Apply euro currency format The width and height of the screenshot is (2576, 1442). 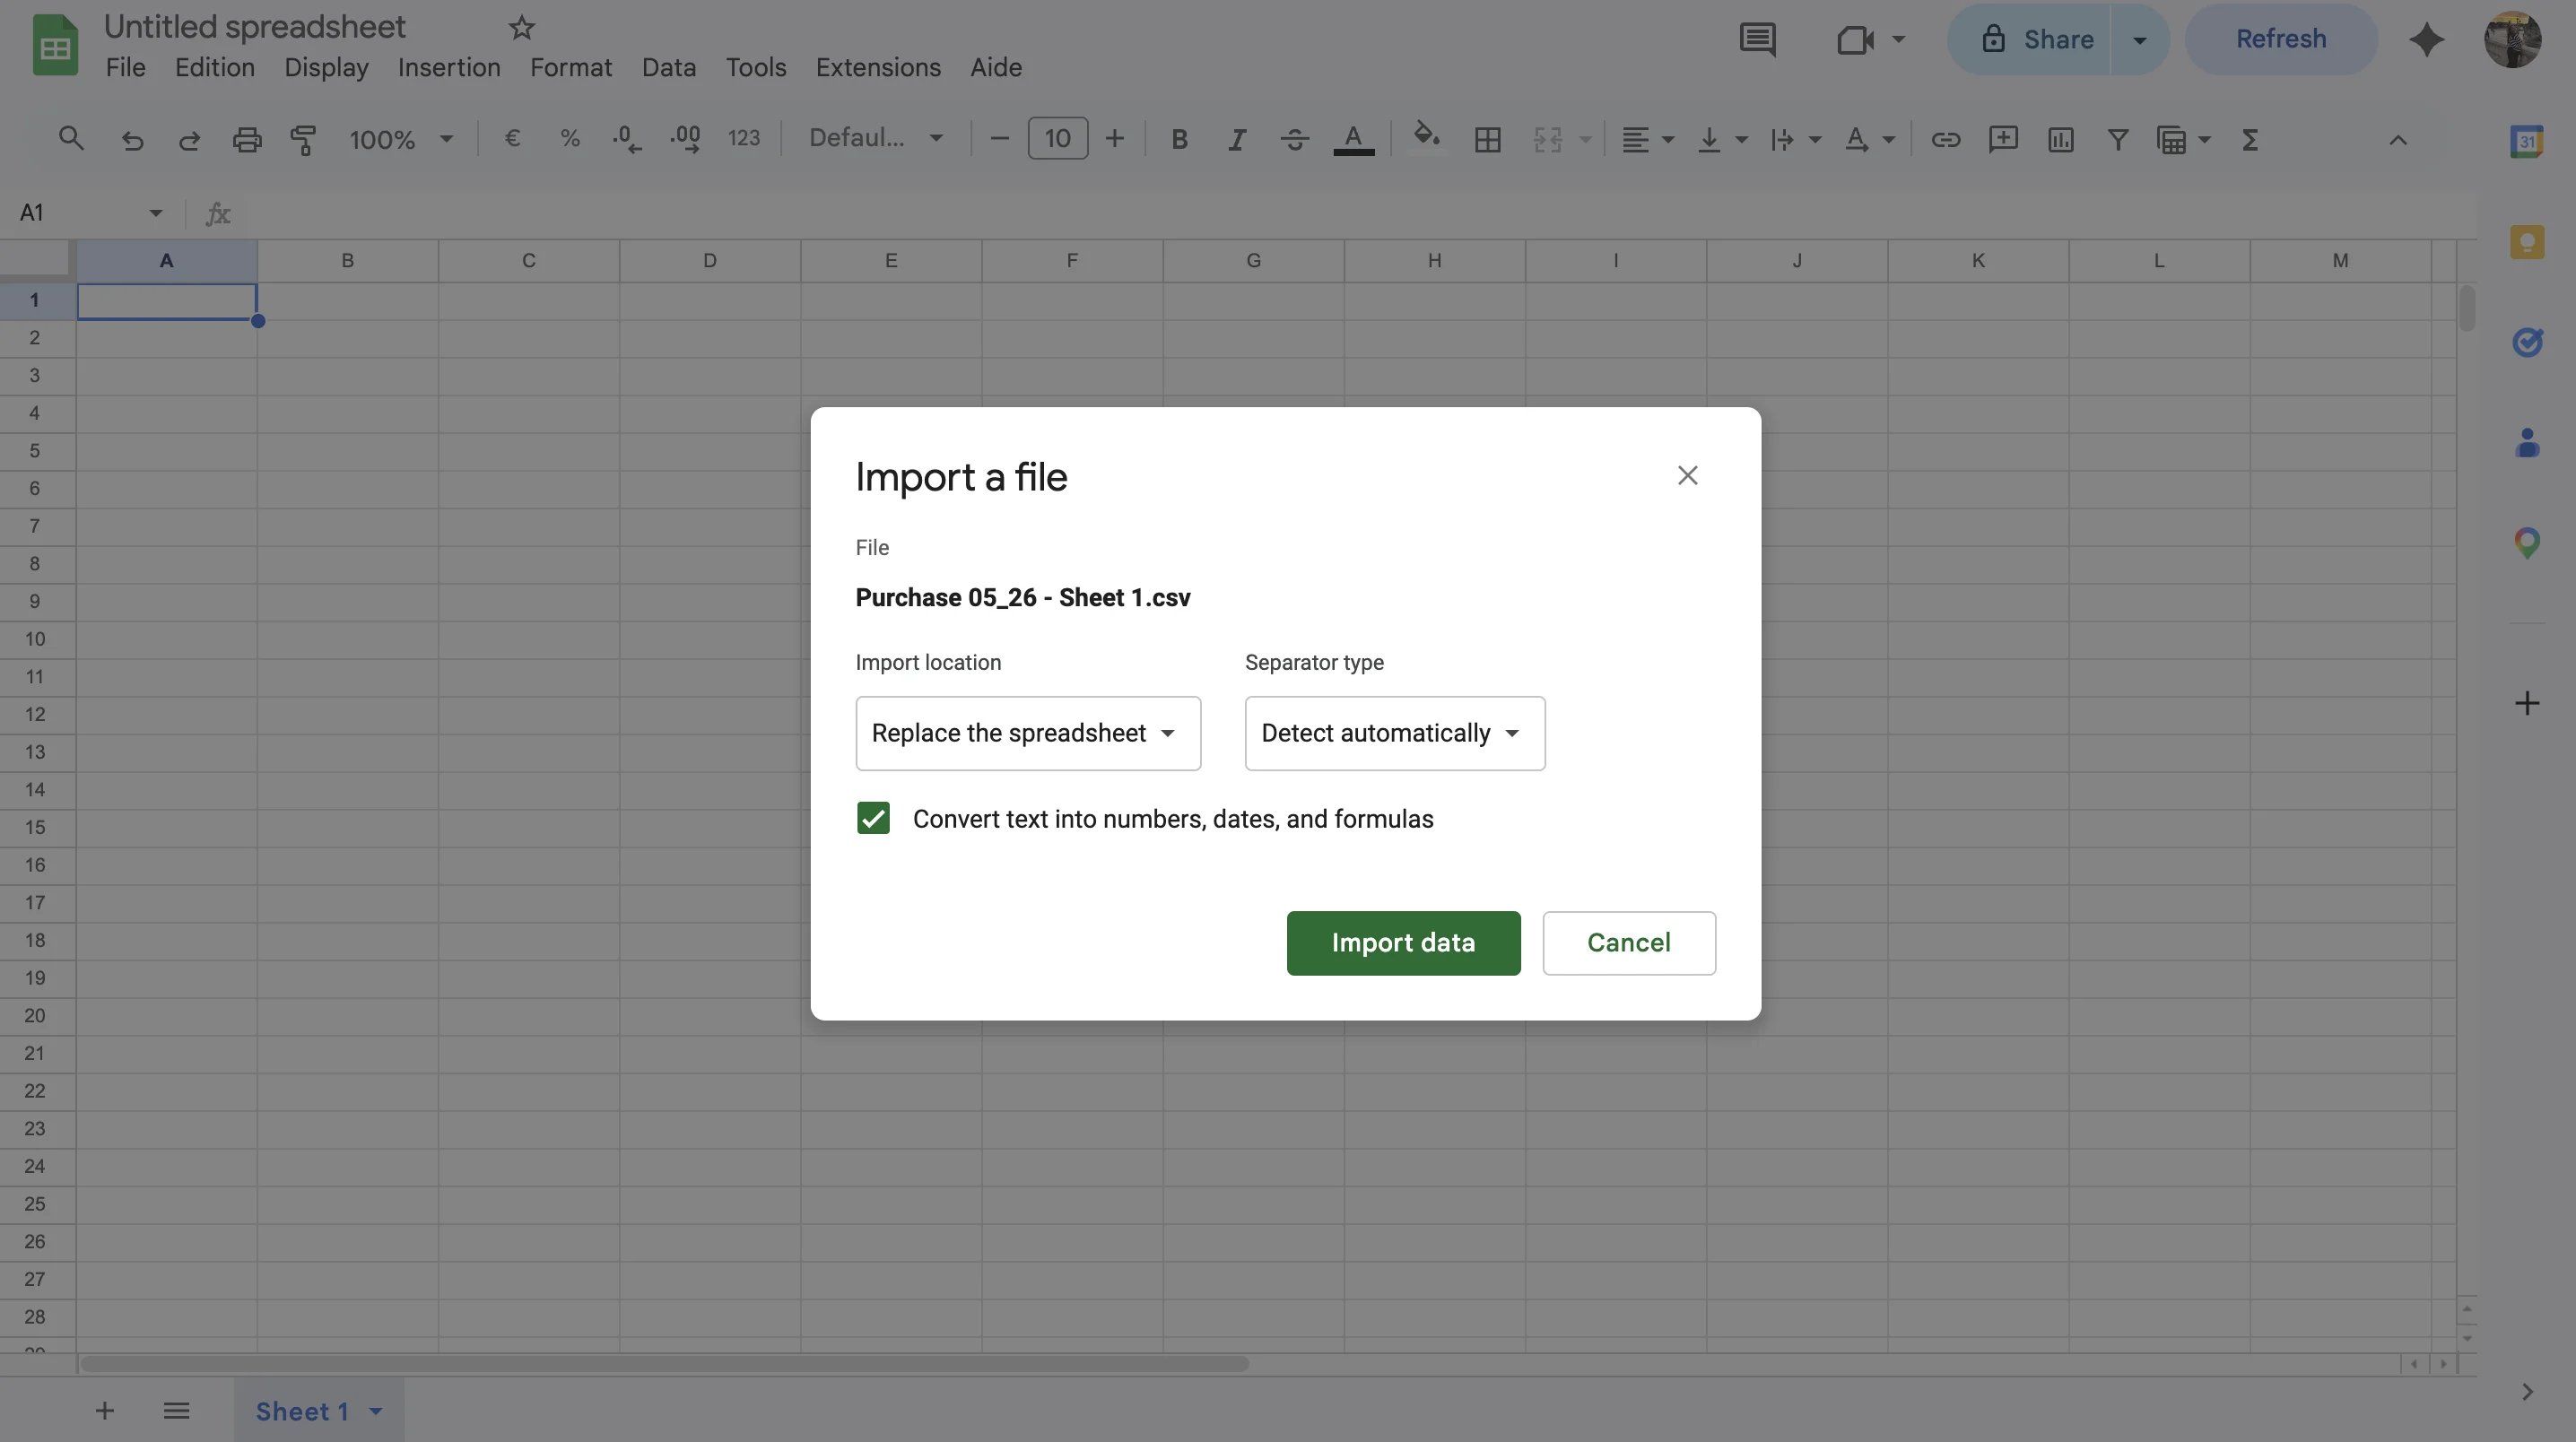tap(512, 138)
